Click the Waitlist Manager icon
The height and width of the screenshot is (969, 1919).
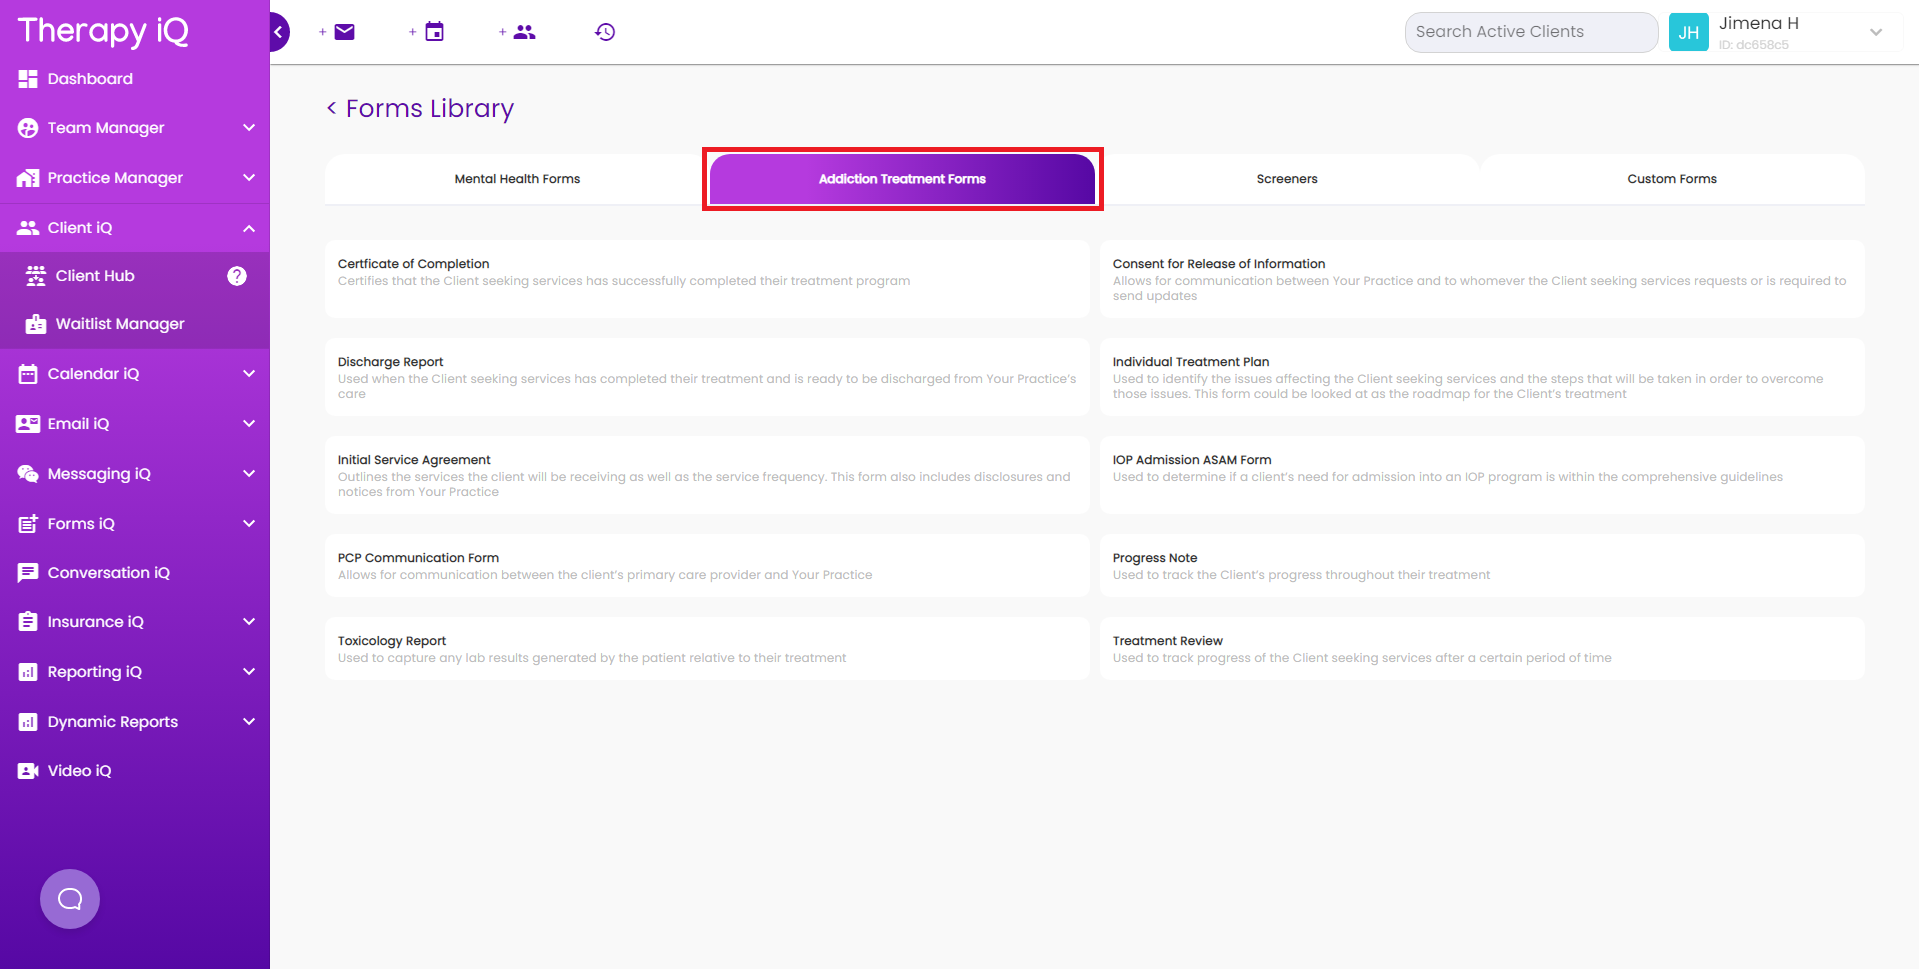click(x=36, y=324)
